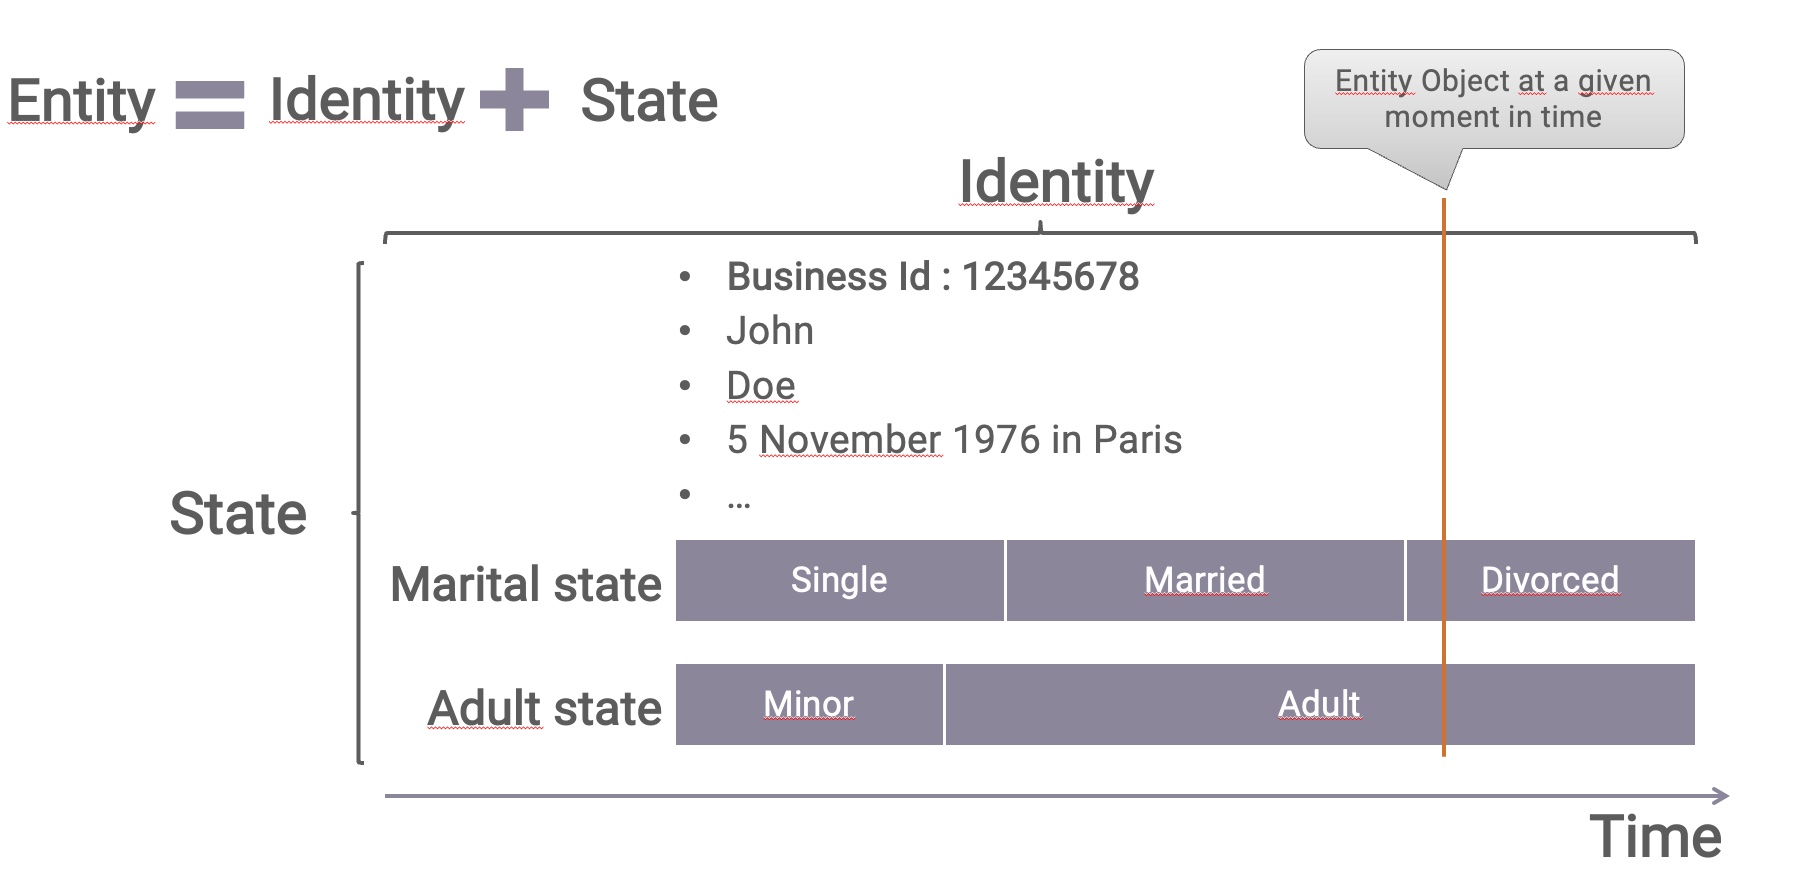Click the Adult state row label

click(545, 709)
